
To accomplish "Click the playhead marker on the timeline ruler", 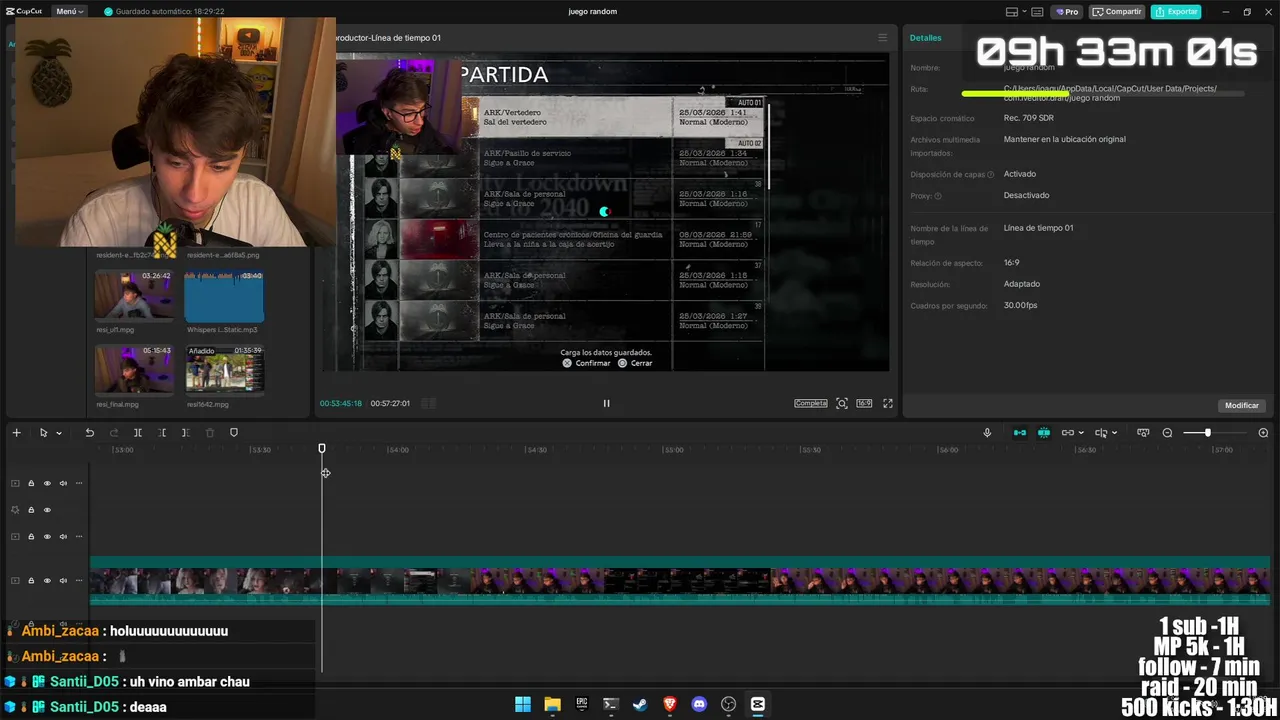I will pos(322,449).
